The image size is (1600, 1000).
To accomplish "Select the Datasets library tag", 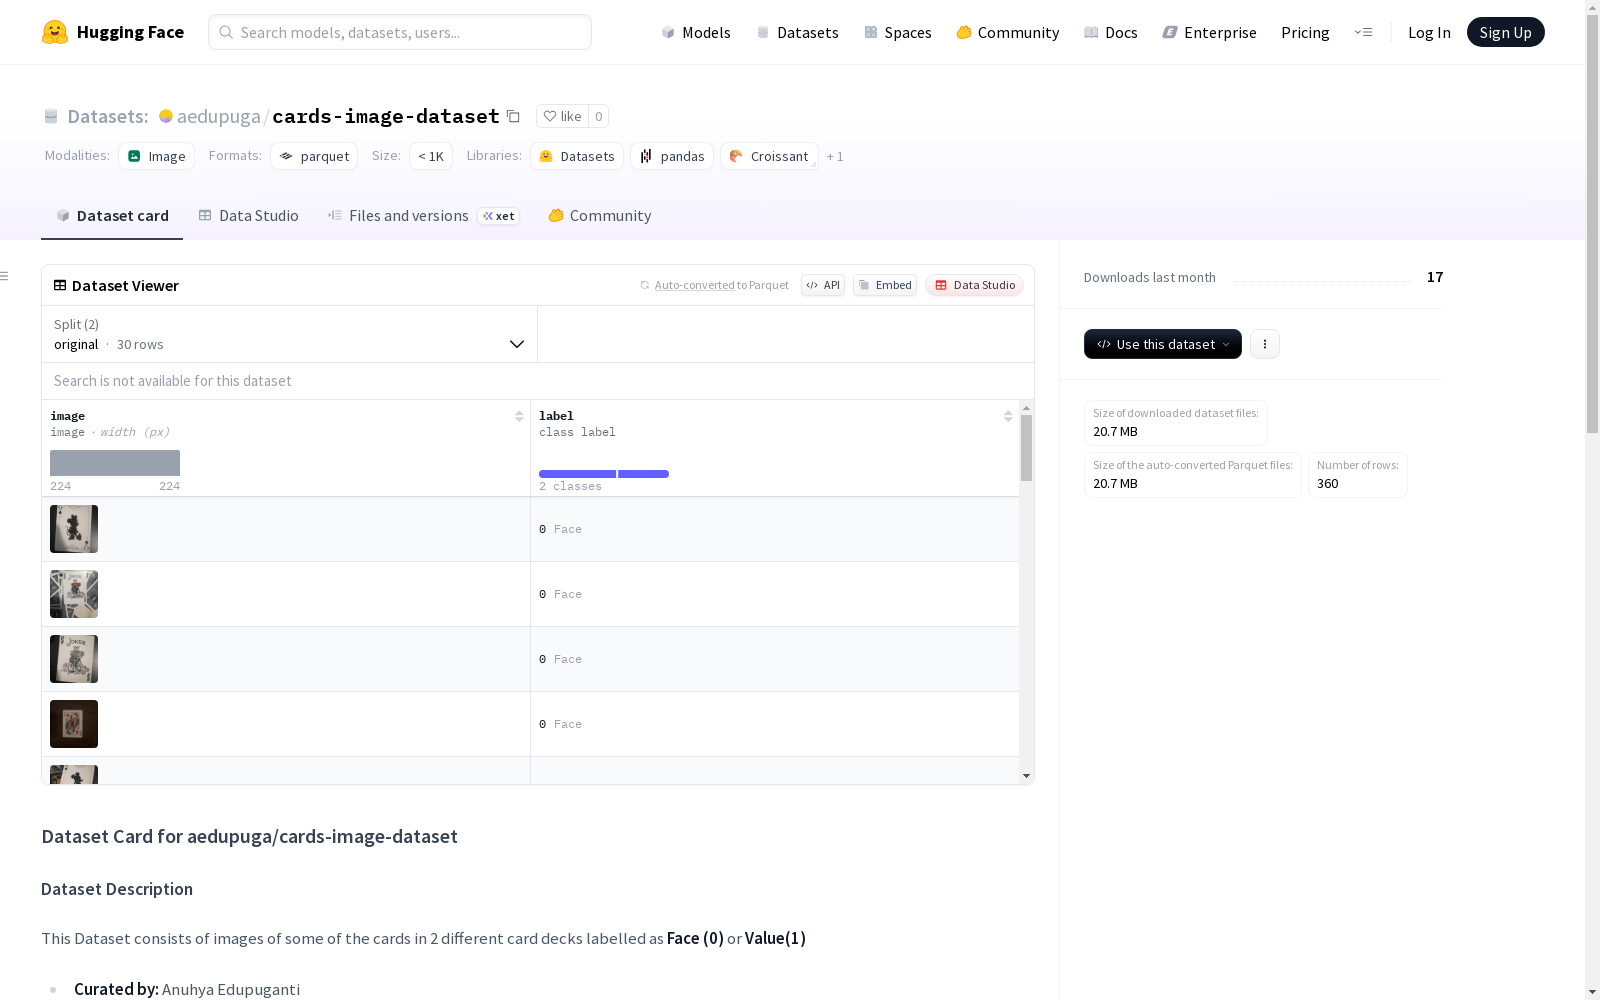I will click(x=577, y=156).
